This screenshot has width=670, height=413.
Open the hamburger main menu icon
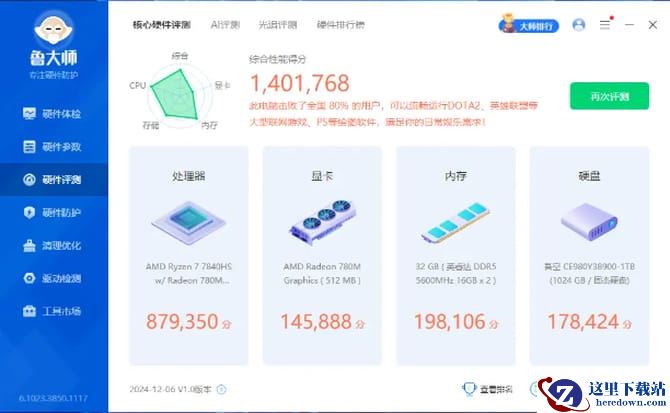[605, 25]
